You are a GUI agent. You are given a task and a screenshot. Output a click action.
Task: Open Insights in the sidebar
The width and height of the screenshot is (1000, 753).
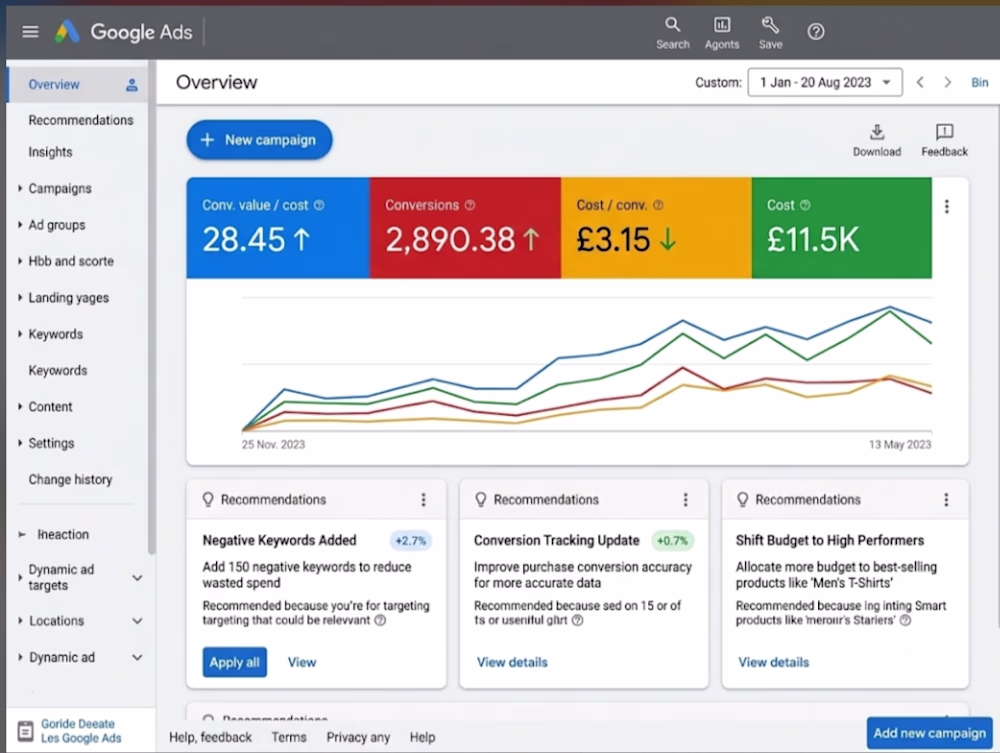tap(50, 152)
